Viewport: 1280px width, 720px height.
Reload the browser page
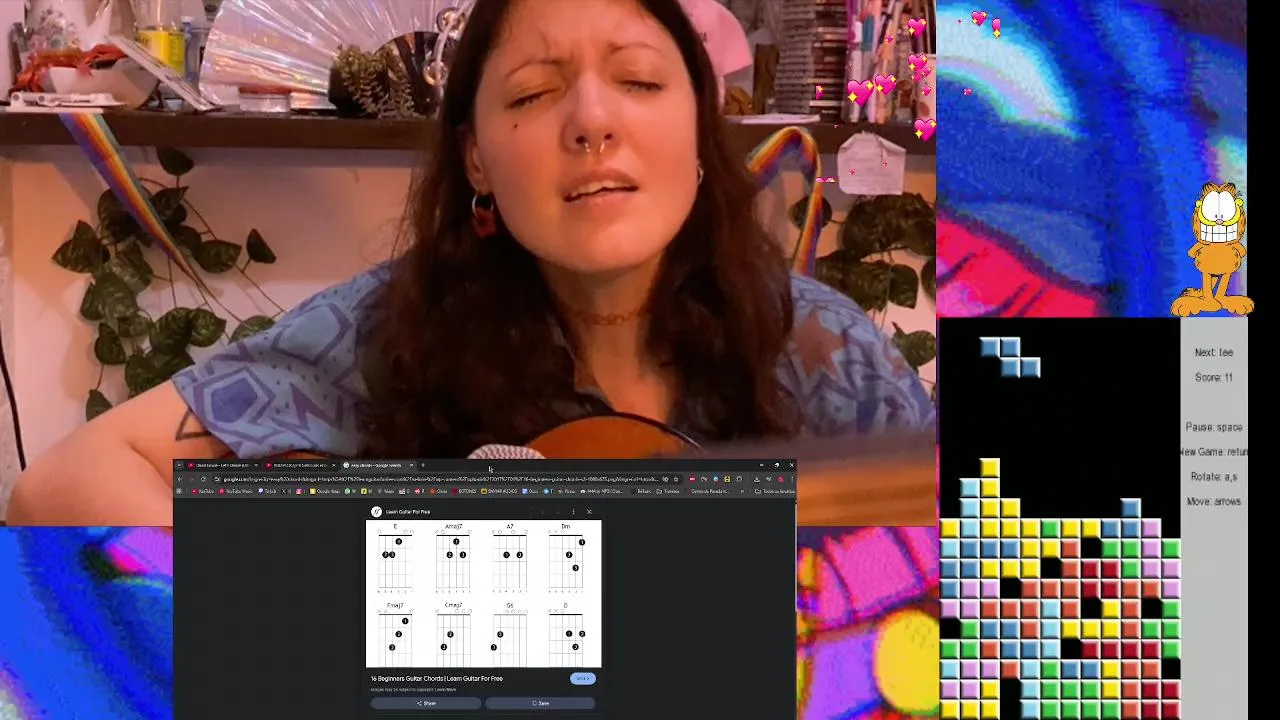[x=203, y=479]
